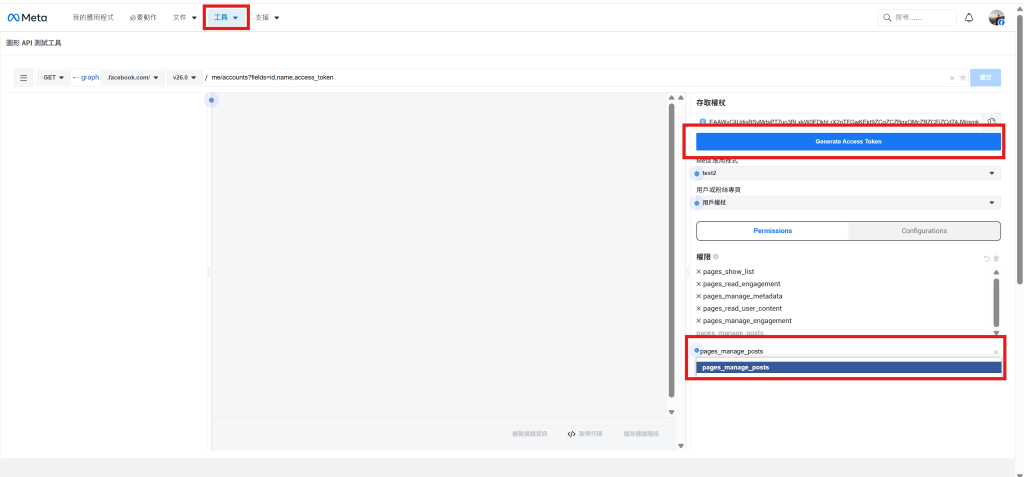Click the permissions list scrollbar thumb

996,303
